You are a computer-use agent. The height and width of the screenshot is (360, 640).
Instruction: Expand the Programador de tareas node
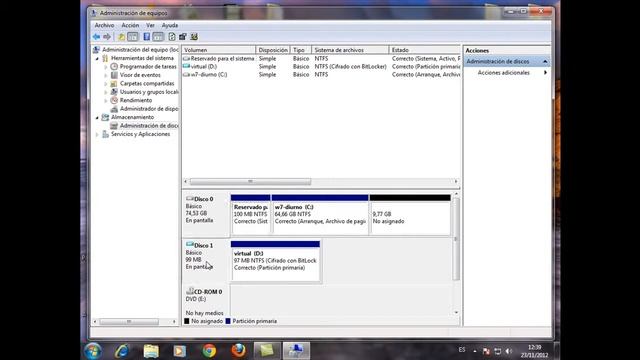[106, 67]
